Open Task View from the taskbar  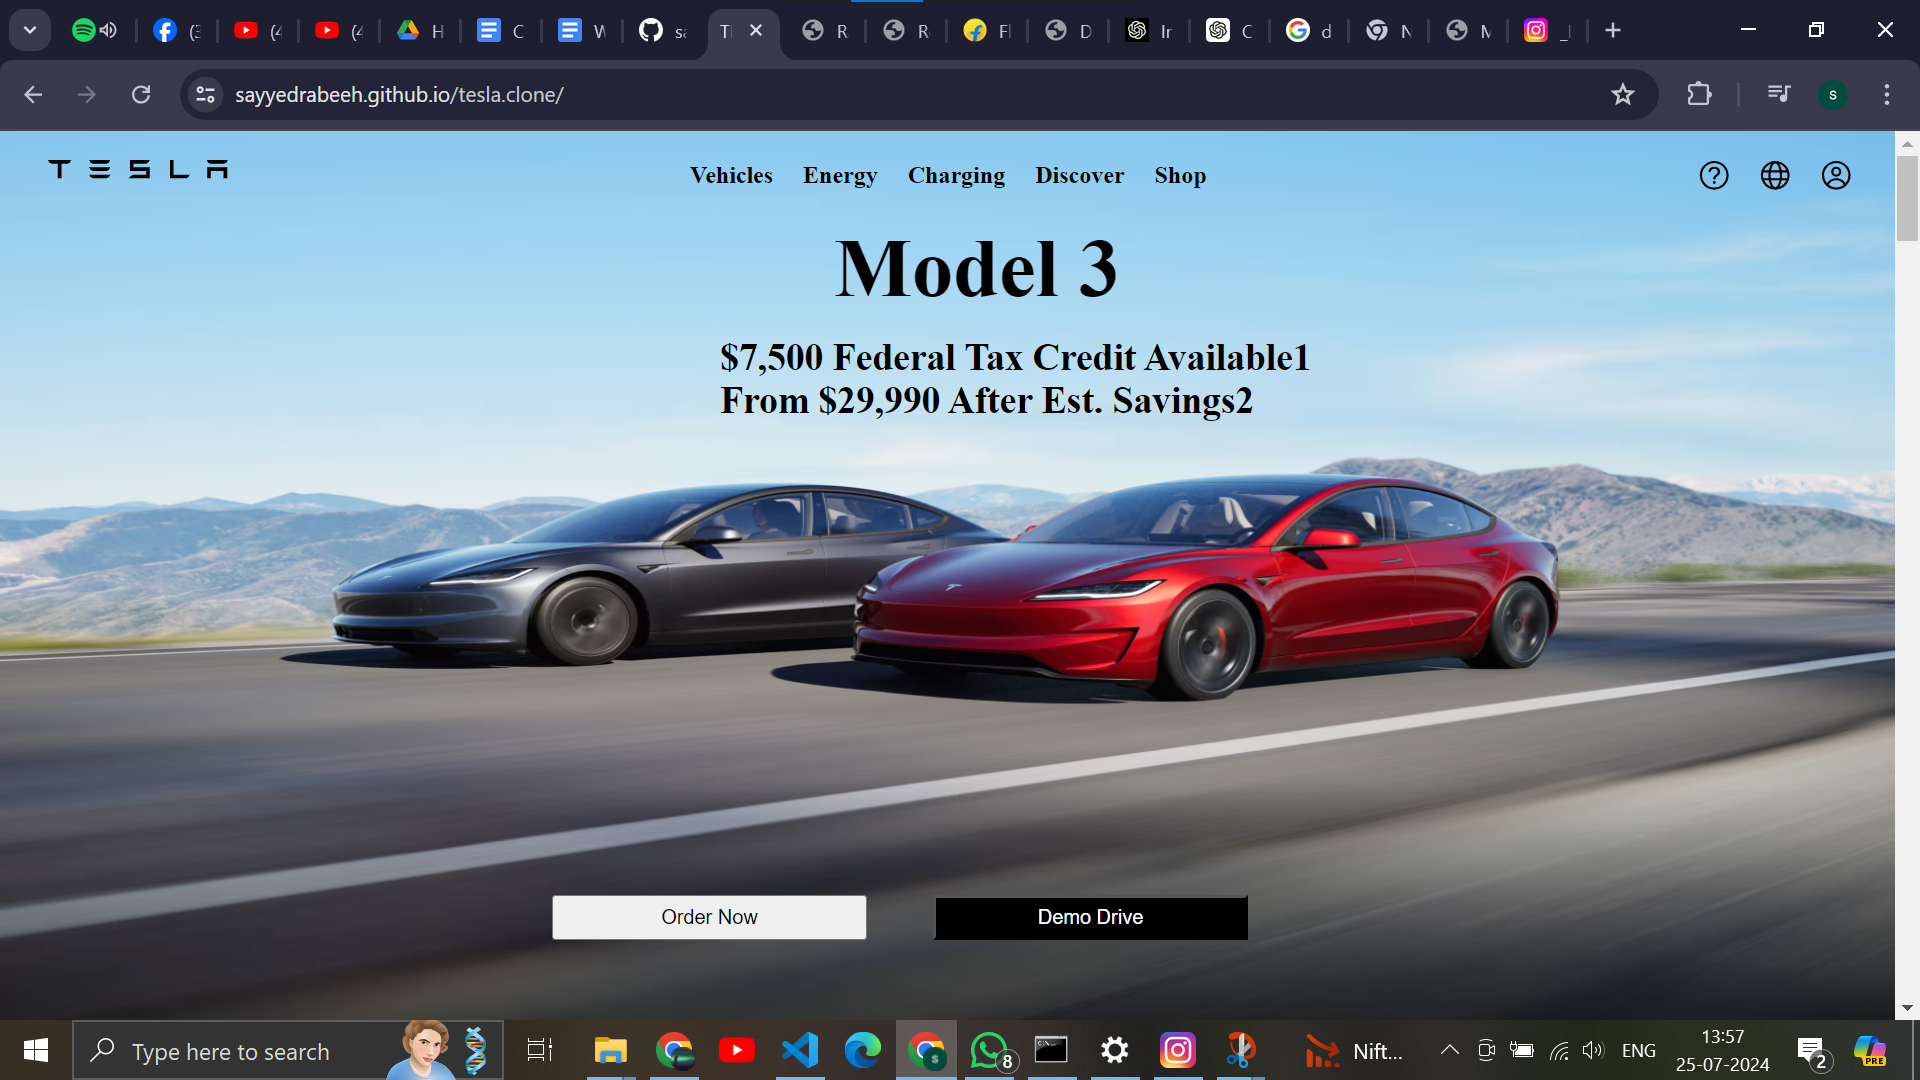540,1050
